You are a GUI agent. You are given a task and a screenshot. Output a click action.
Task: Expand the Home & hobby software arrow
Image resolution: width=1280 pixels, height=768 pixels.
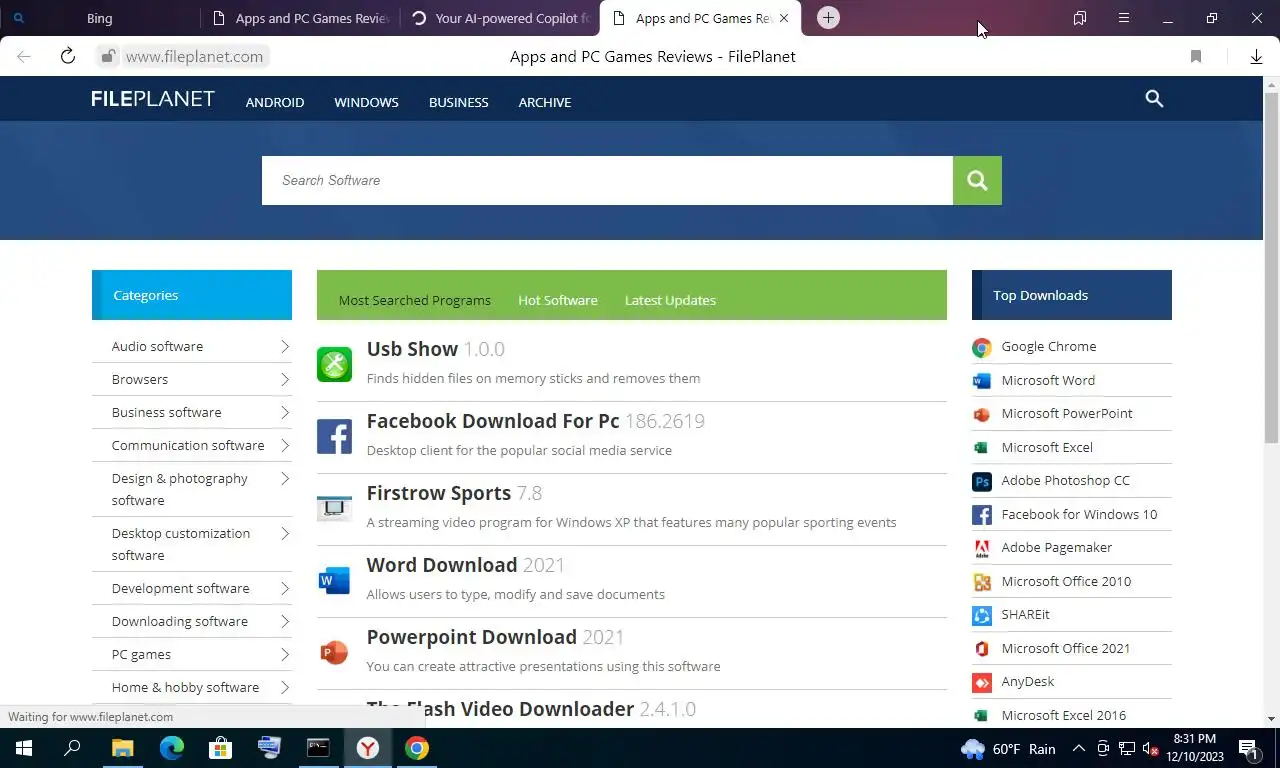285,687
